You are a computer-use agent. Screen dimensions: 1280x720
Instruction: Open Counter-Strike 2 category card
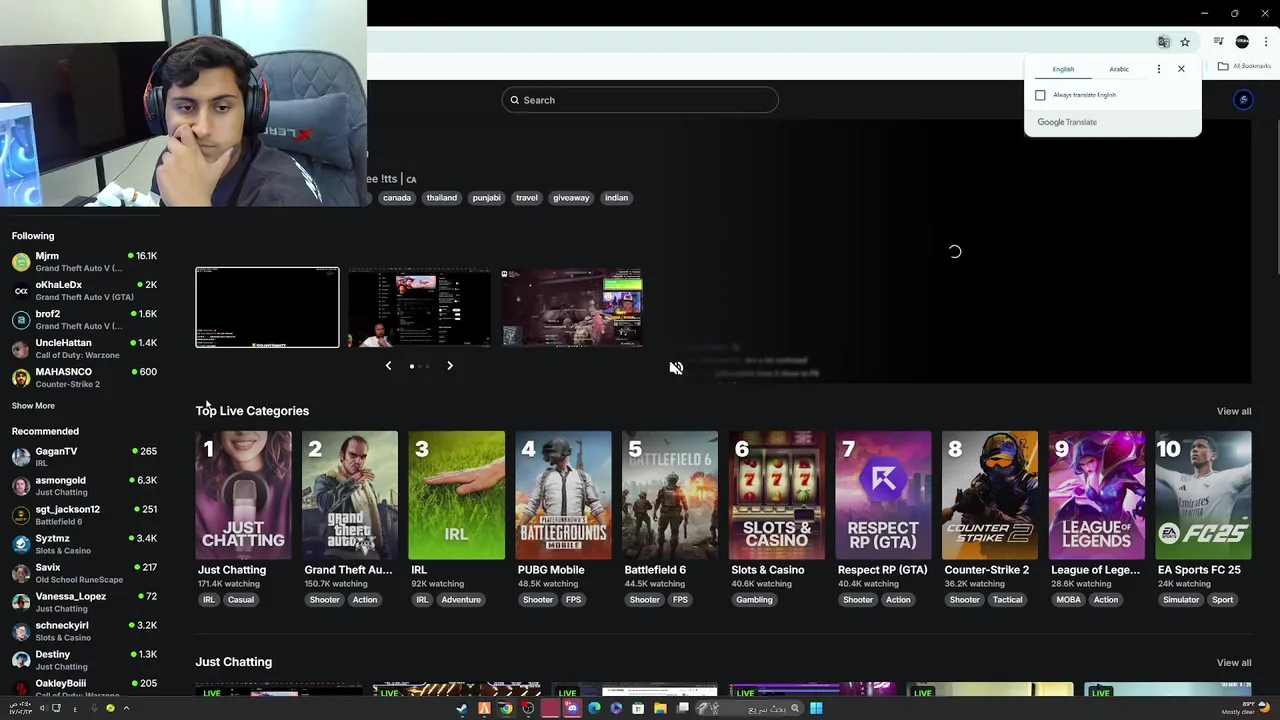point(990,495)
